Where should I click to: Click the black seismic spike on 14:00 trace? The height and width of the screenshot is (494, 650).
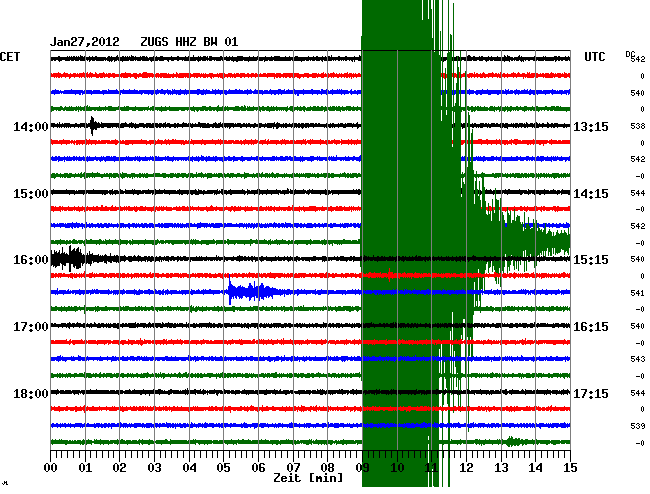click(92, 125)
